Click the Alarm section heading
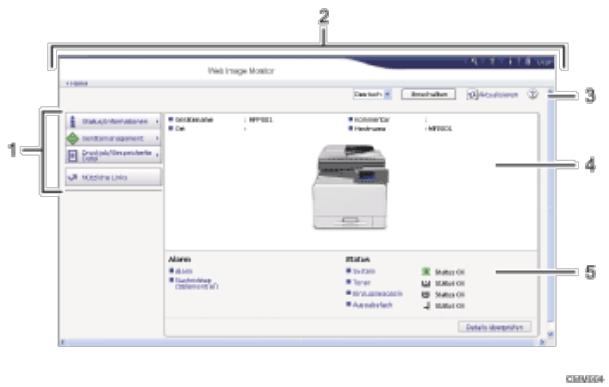Screen dimensions: 609x387 179,259
